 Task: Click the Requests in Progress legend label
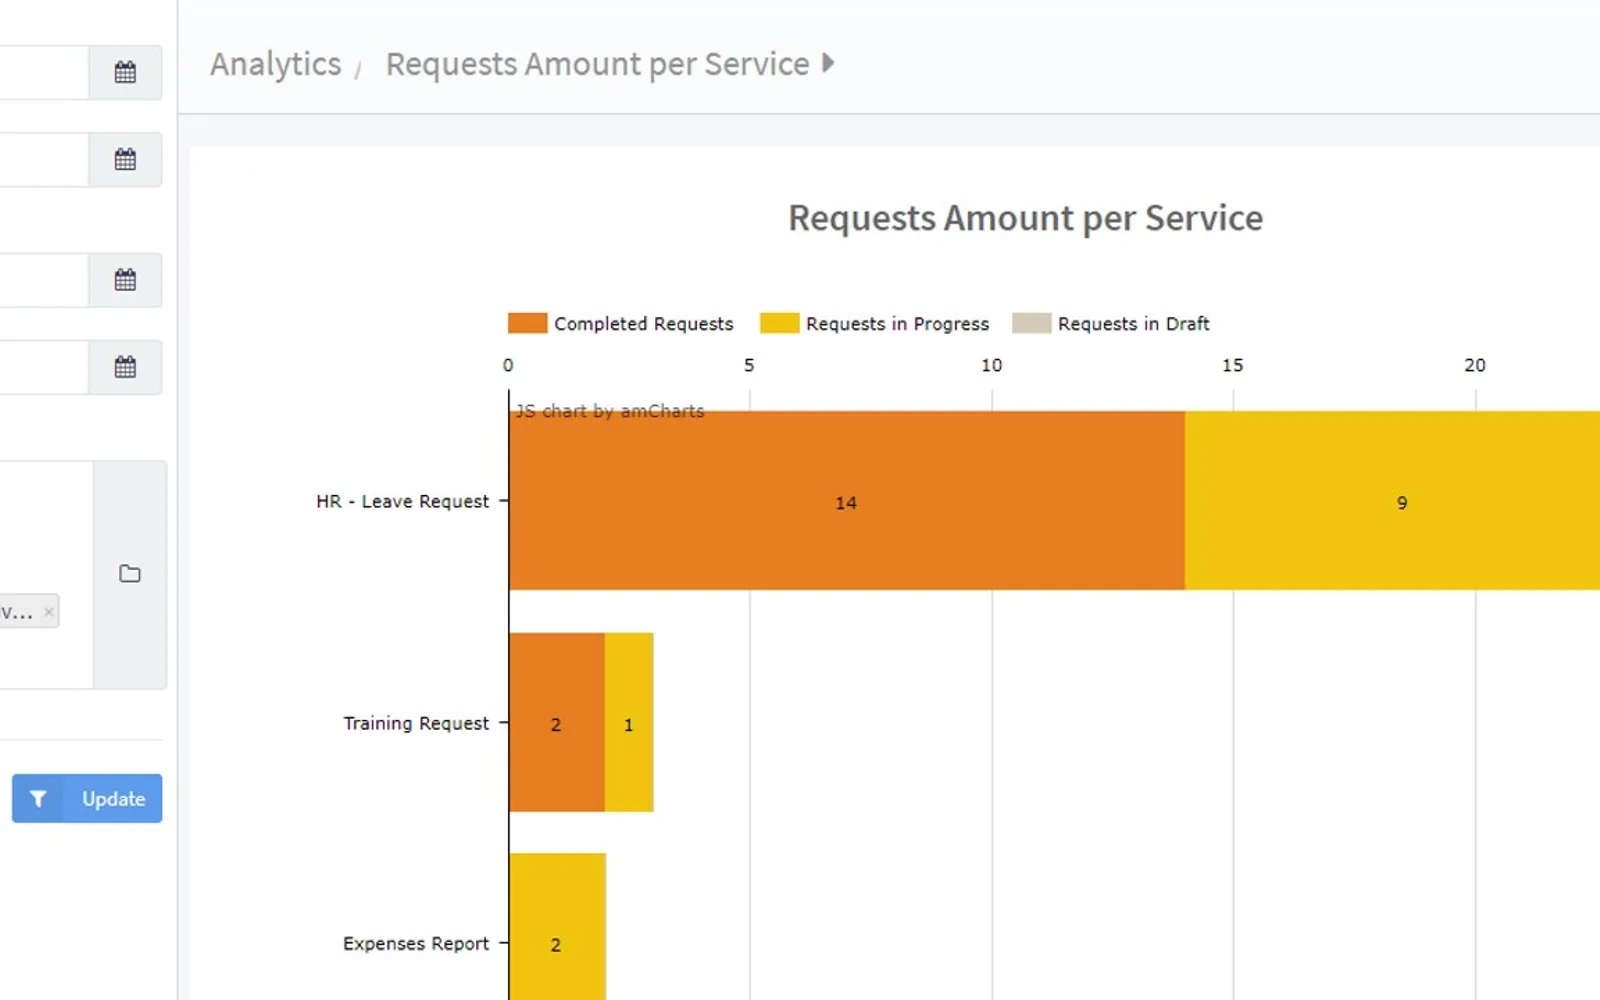(x=897, y=324)
